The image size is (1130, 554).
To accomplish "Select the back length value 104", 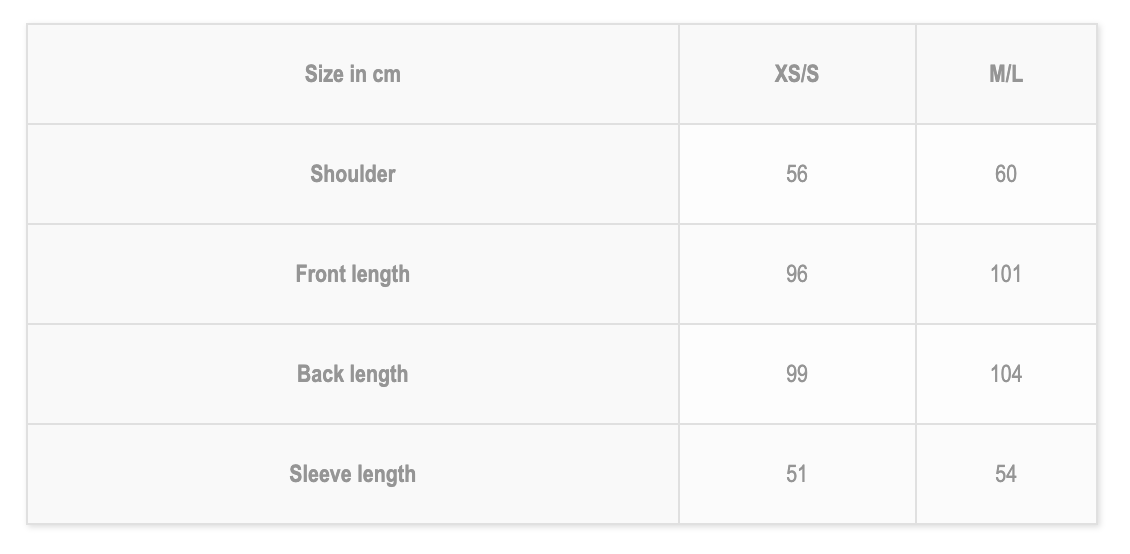I will [x=1006, y=374].
